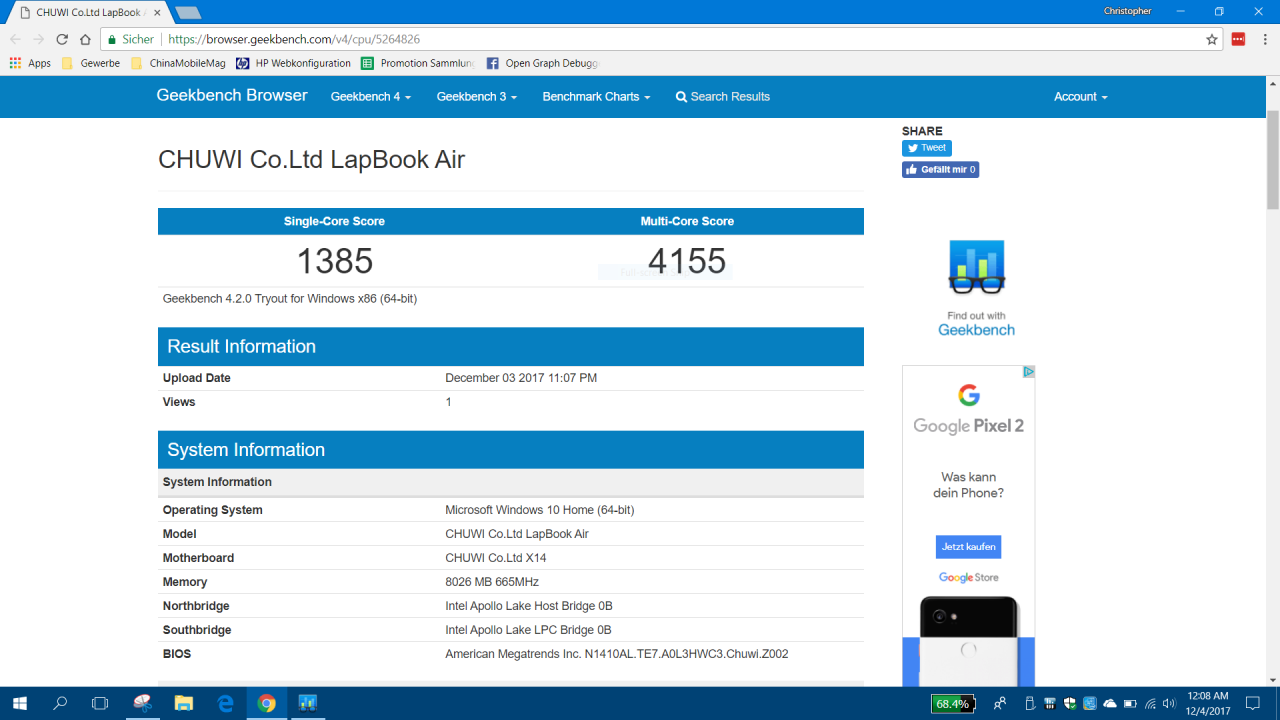Open the ChinaMobileMag bookmark folder

pos(180,63)
